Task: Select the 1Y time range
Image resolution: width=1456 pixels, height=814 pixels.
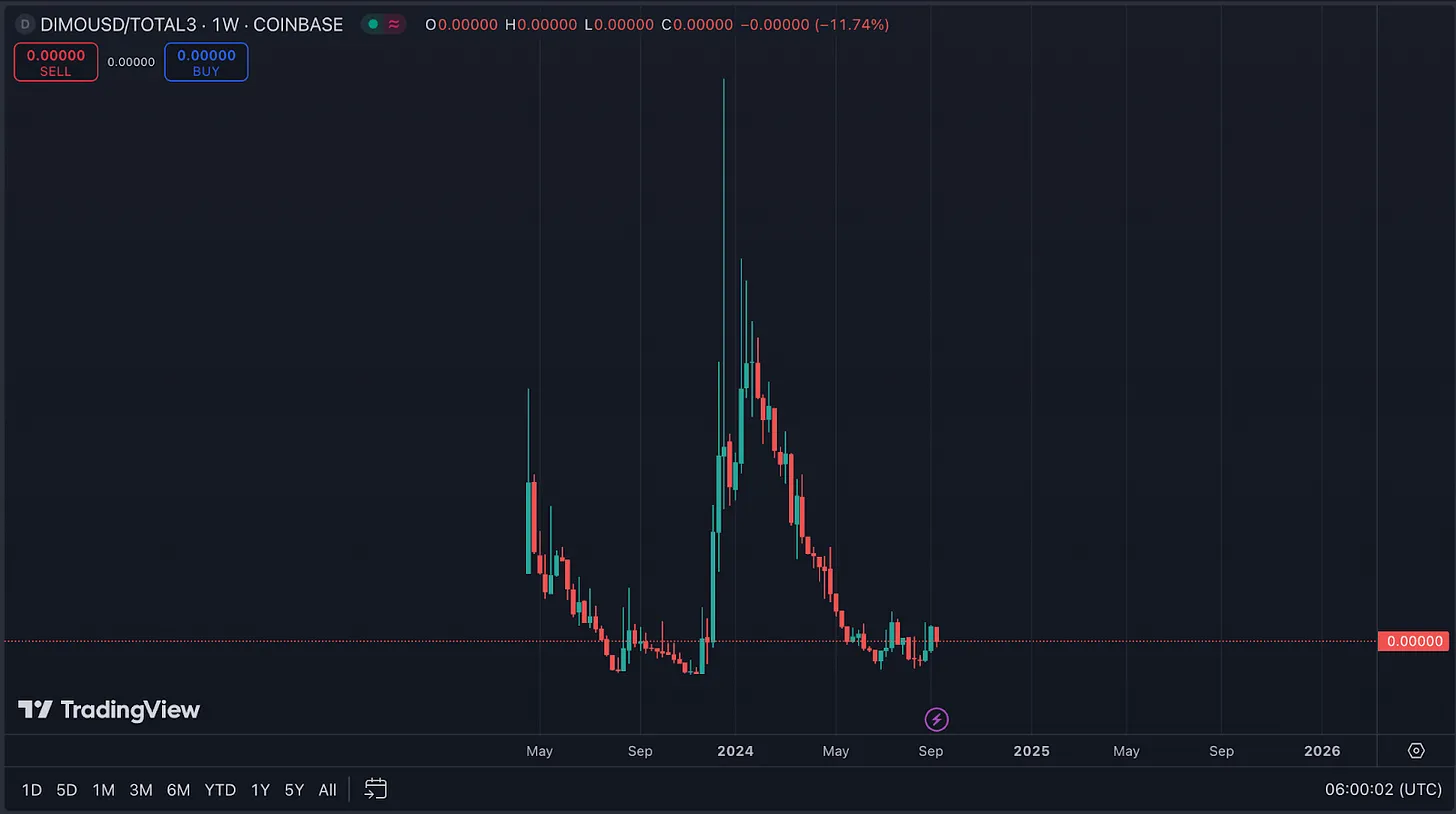Action: pyautogui.click(x=260, y=790)
